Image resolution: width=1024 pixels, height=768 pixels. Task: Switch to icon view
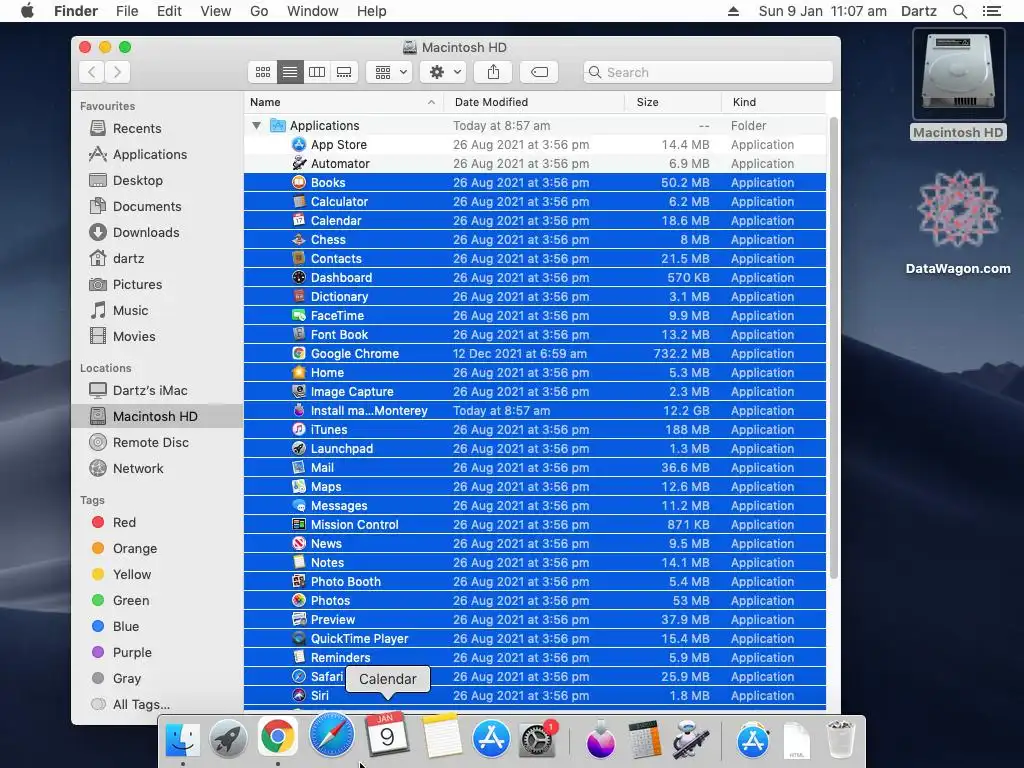[x=263, y=72]
